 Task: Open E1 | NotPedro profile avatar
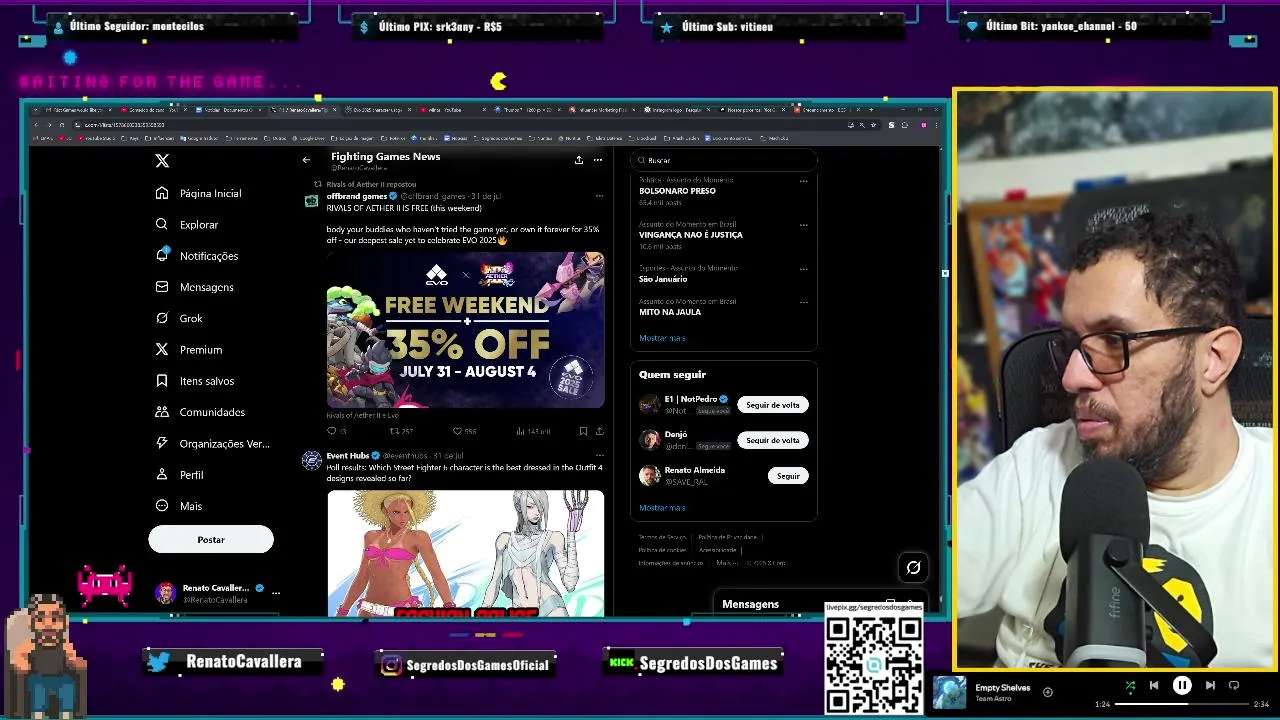pos(650,405)
